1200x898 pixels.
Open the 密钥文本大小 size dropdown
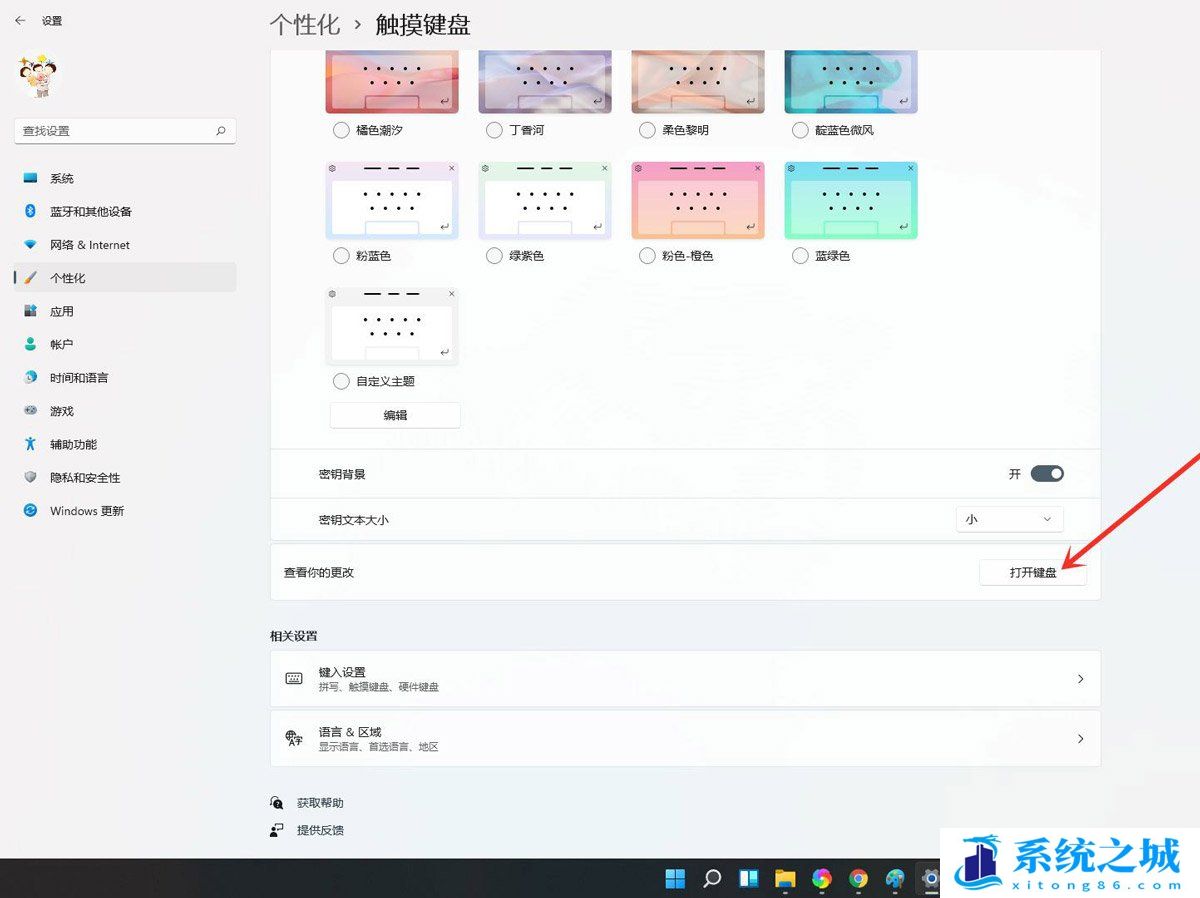coord(1009,519)
